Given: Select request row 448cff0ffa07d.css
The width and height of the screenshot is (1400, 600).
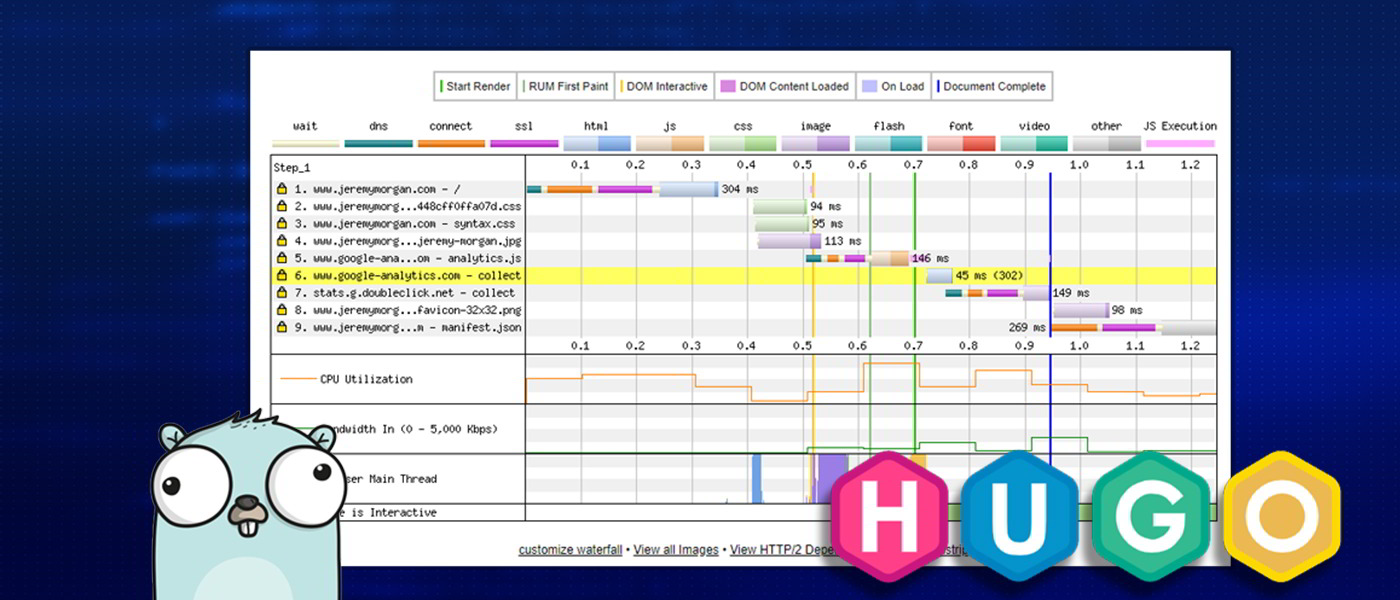Looking at the screenshot, I should coord(745,206).
